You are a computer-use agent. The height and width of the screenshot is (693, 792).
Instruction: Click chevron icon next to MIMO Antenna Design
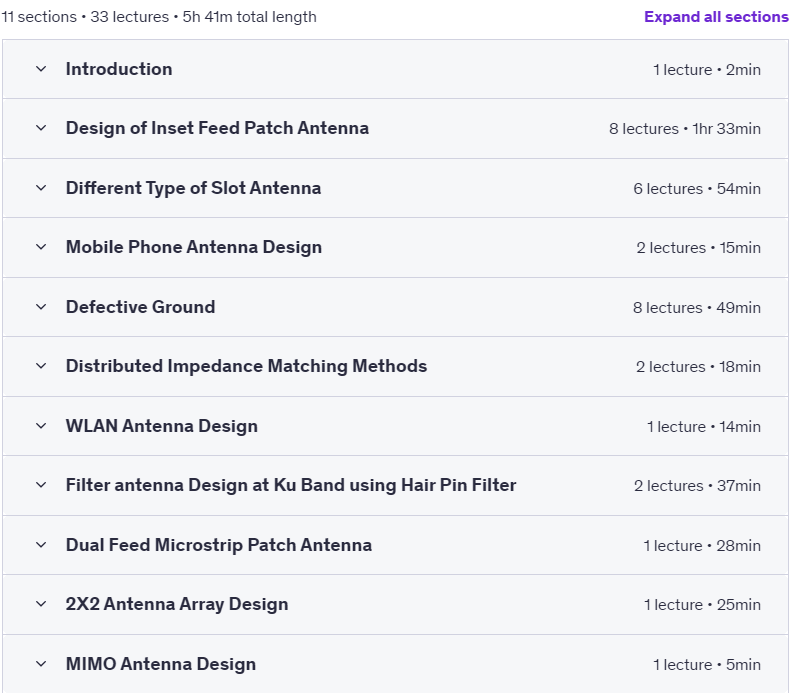[x=41, y=664]
